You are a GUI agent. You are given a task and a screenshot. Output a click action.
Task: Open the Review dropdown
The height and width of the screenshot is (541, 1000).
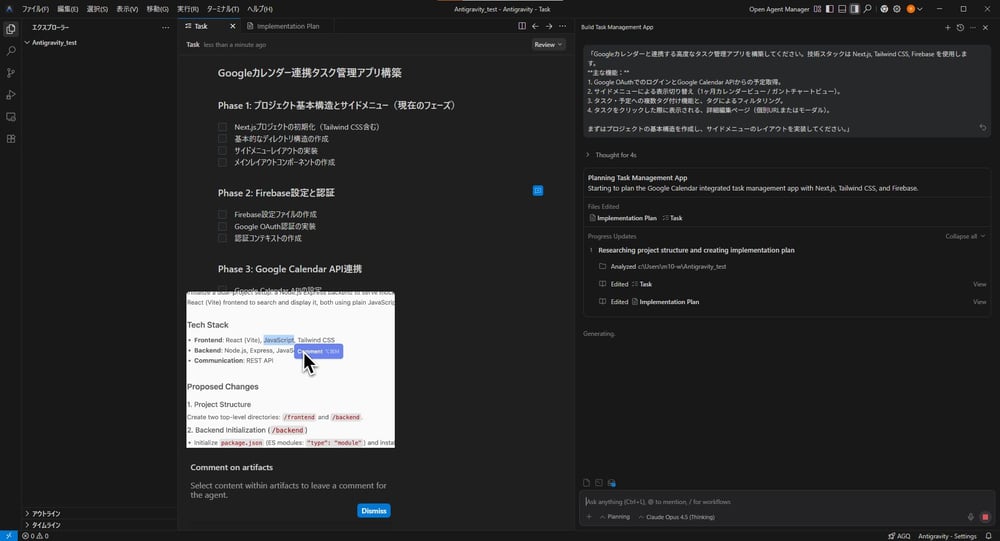[x=548, y=45]
